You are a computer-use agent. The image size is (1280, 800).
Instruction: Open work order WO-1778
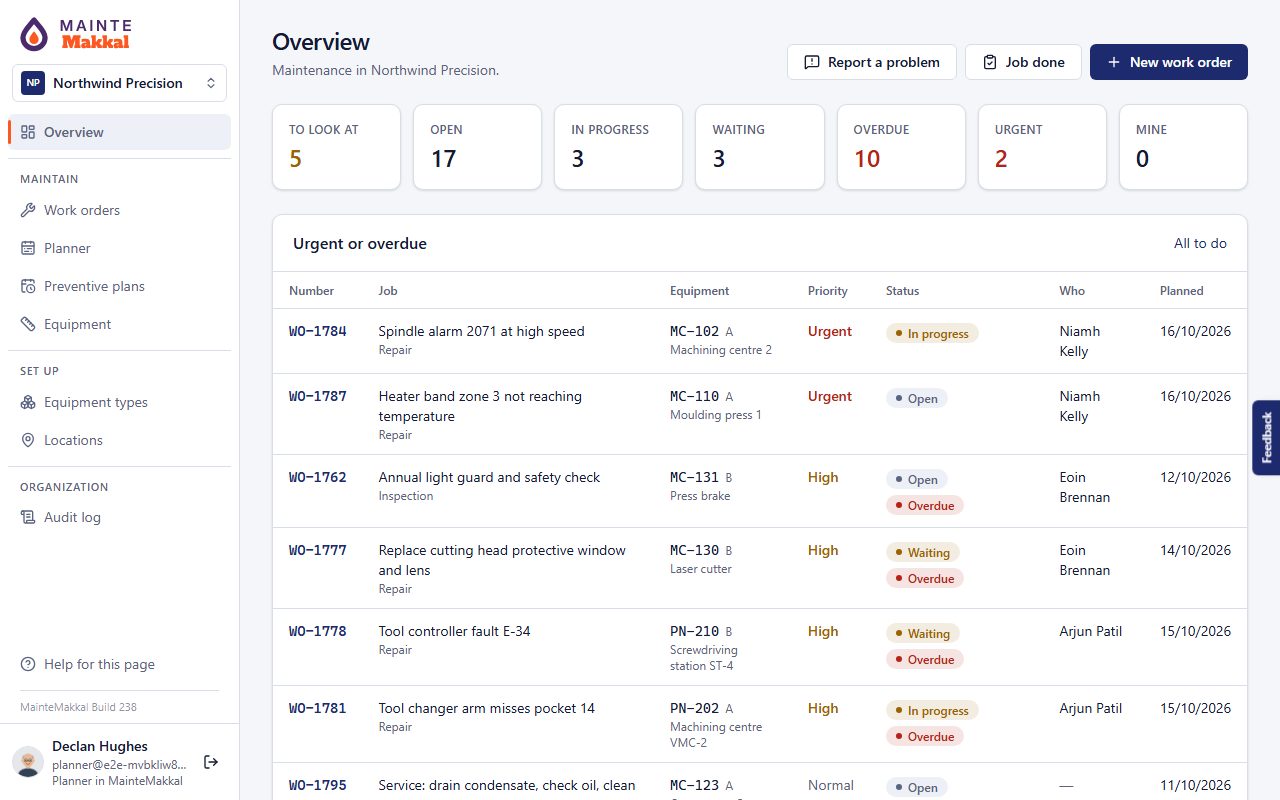click(318, 631)
